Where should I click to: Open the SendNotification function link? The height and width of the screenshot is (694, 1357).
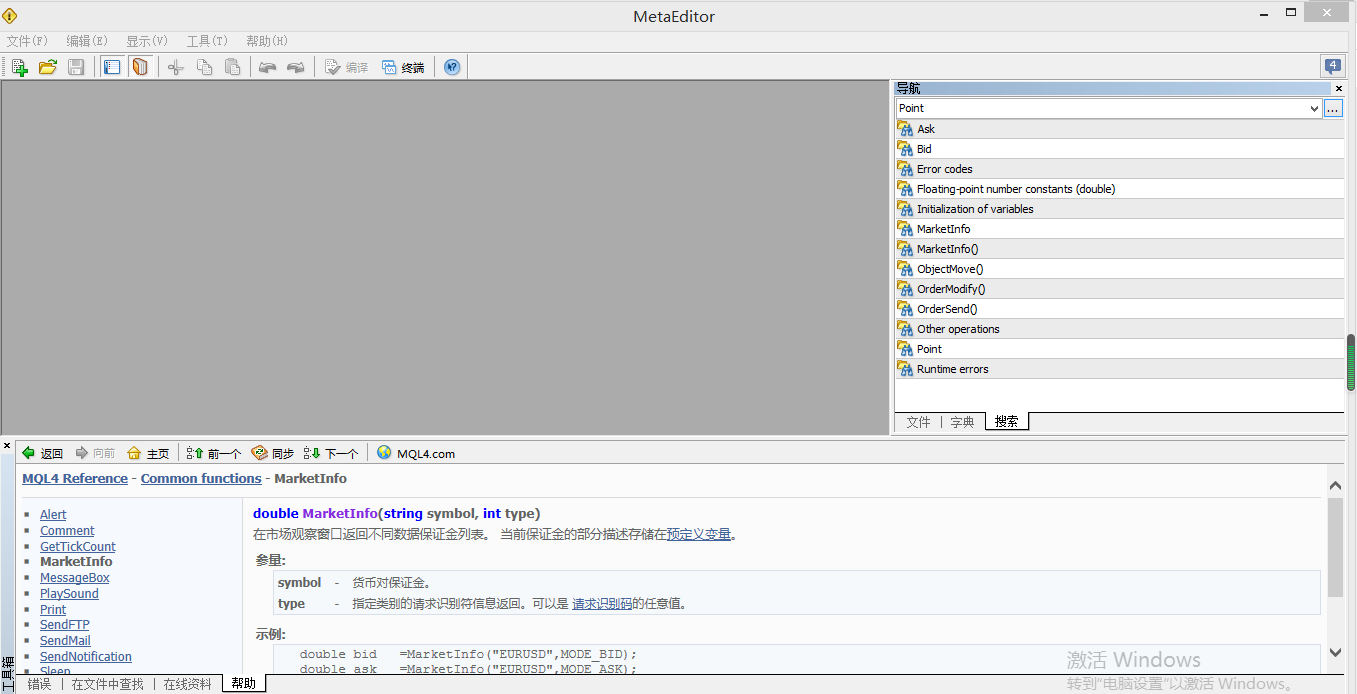coord(86,656)
